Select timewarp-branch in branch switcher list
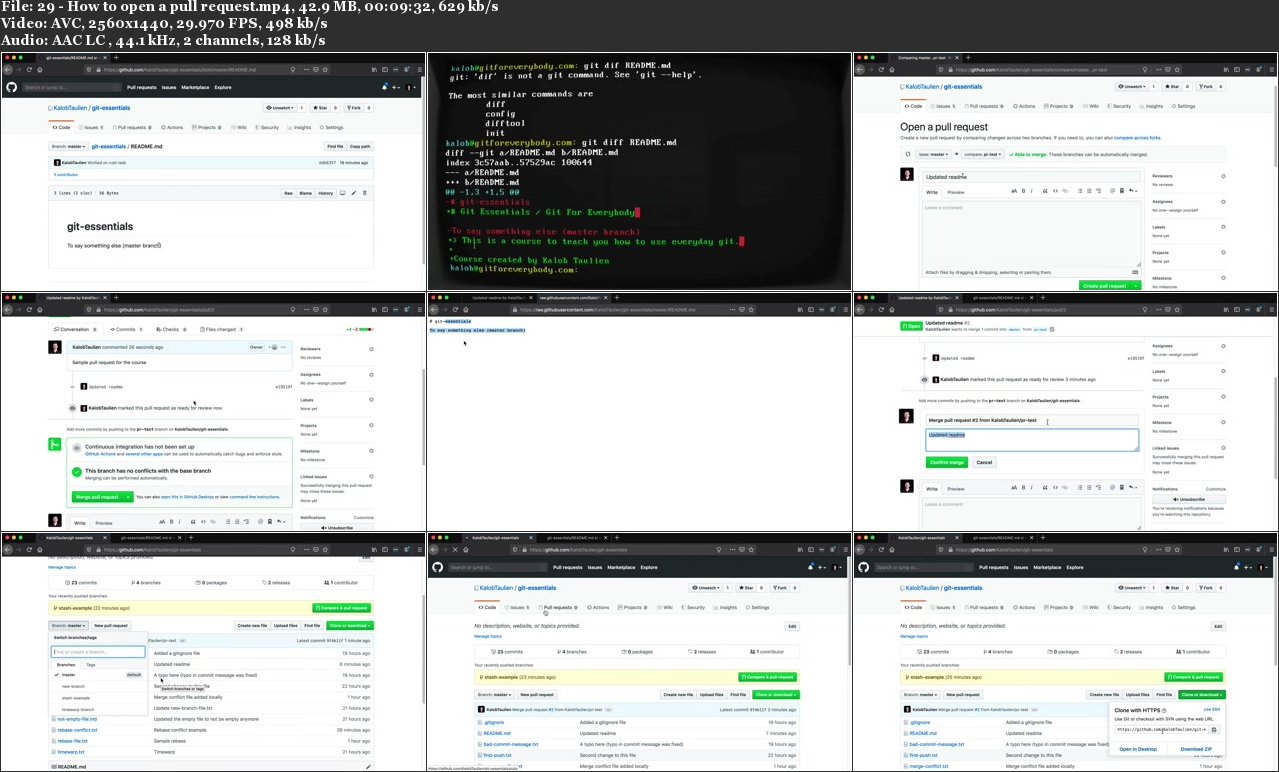This screenshot has height=772, width=1279. pos(78,709)
